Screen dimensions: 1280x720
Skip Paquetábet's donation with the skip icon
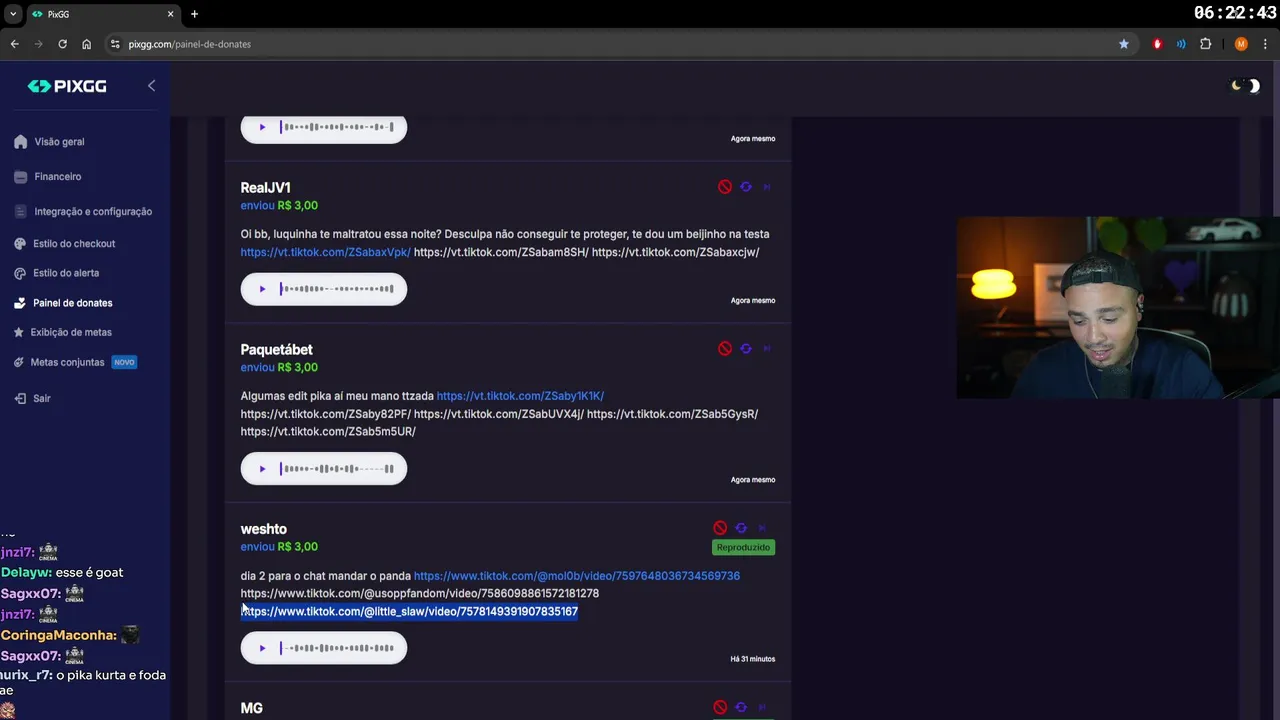pos(767,349)
